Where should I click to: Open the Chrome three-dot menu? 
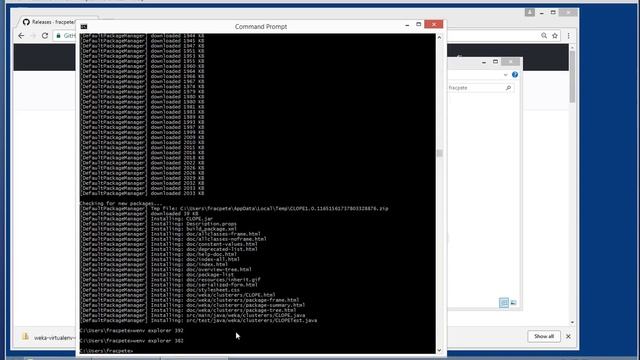[569, 36]
